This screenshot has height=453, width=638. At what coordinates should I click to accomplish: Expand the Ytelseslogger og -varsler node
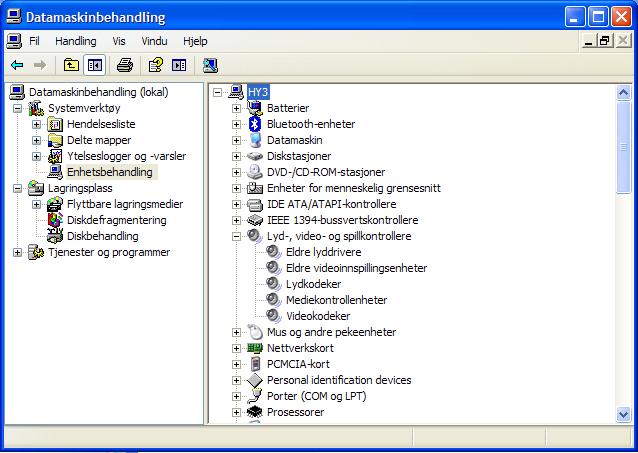coord(37,156)
